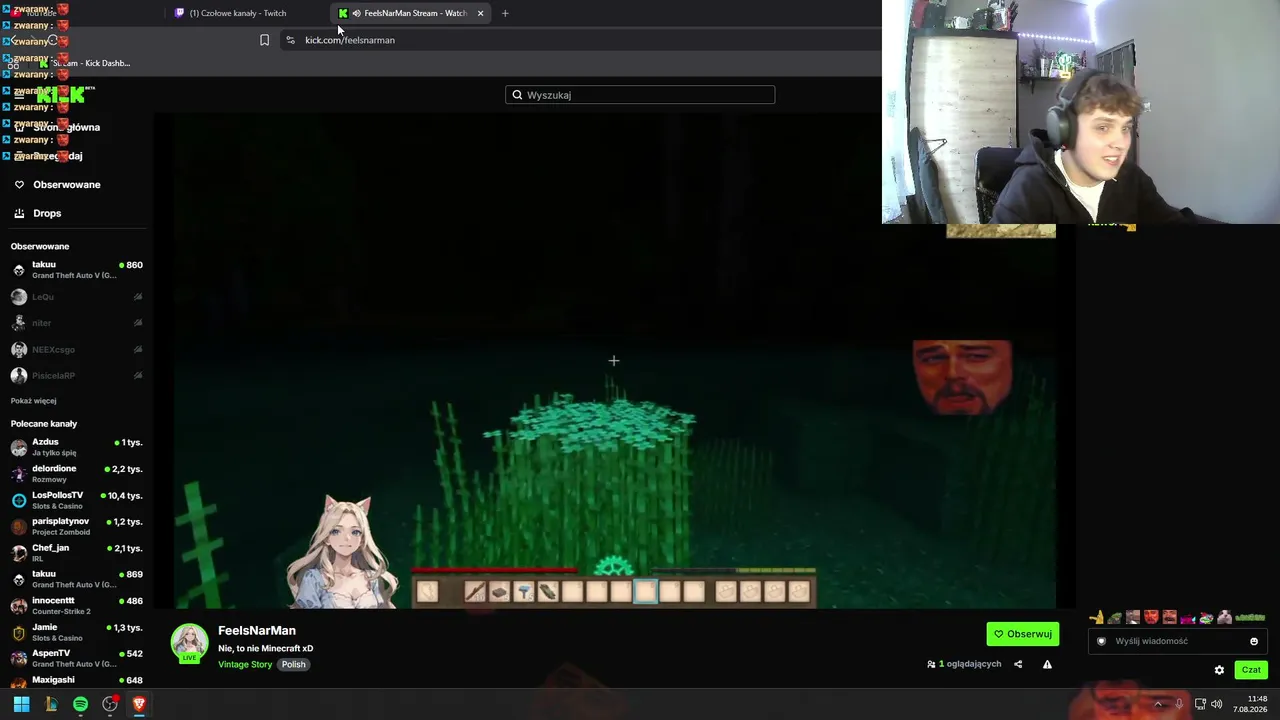Open offline channel PisicelaRP
The image size is (1280, 720).
[x=76, y=376]
